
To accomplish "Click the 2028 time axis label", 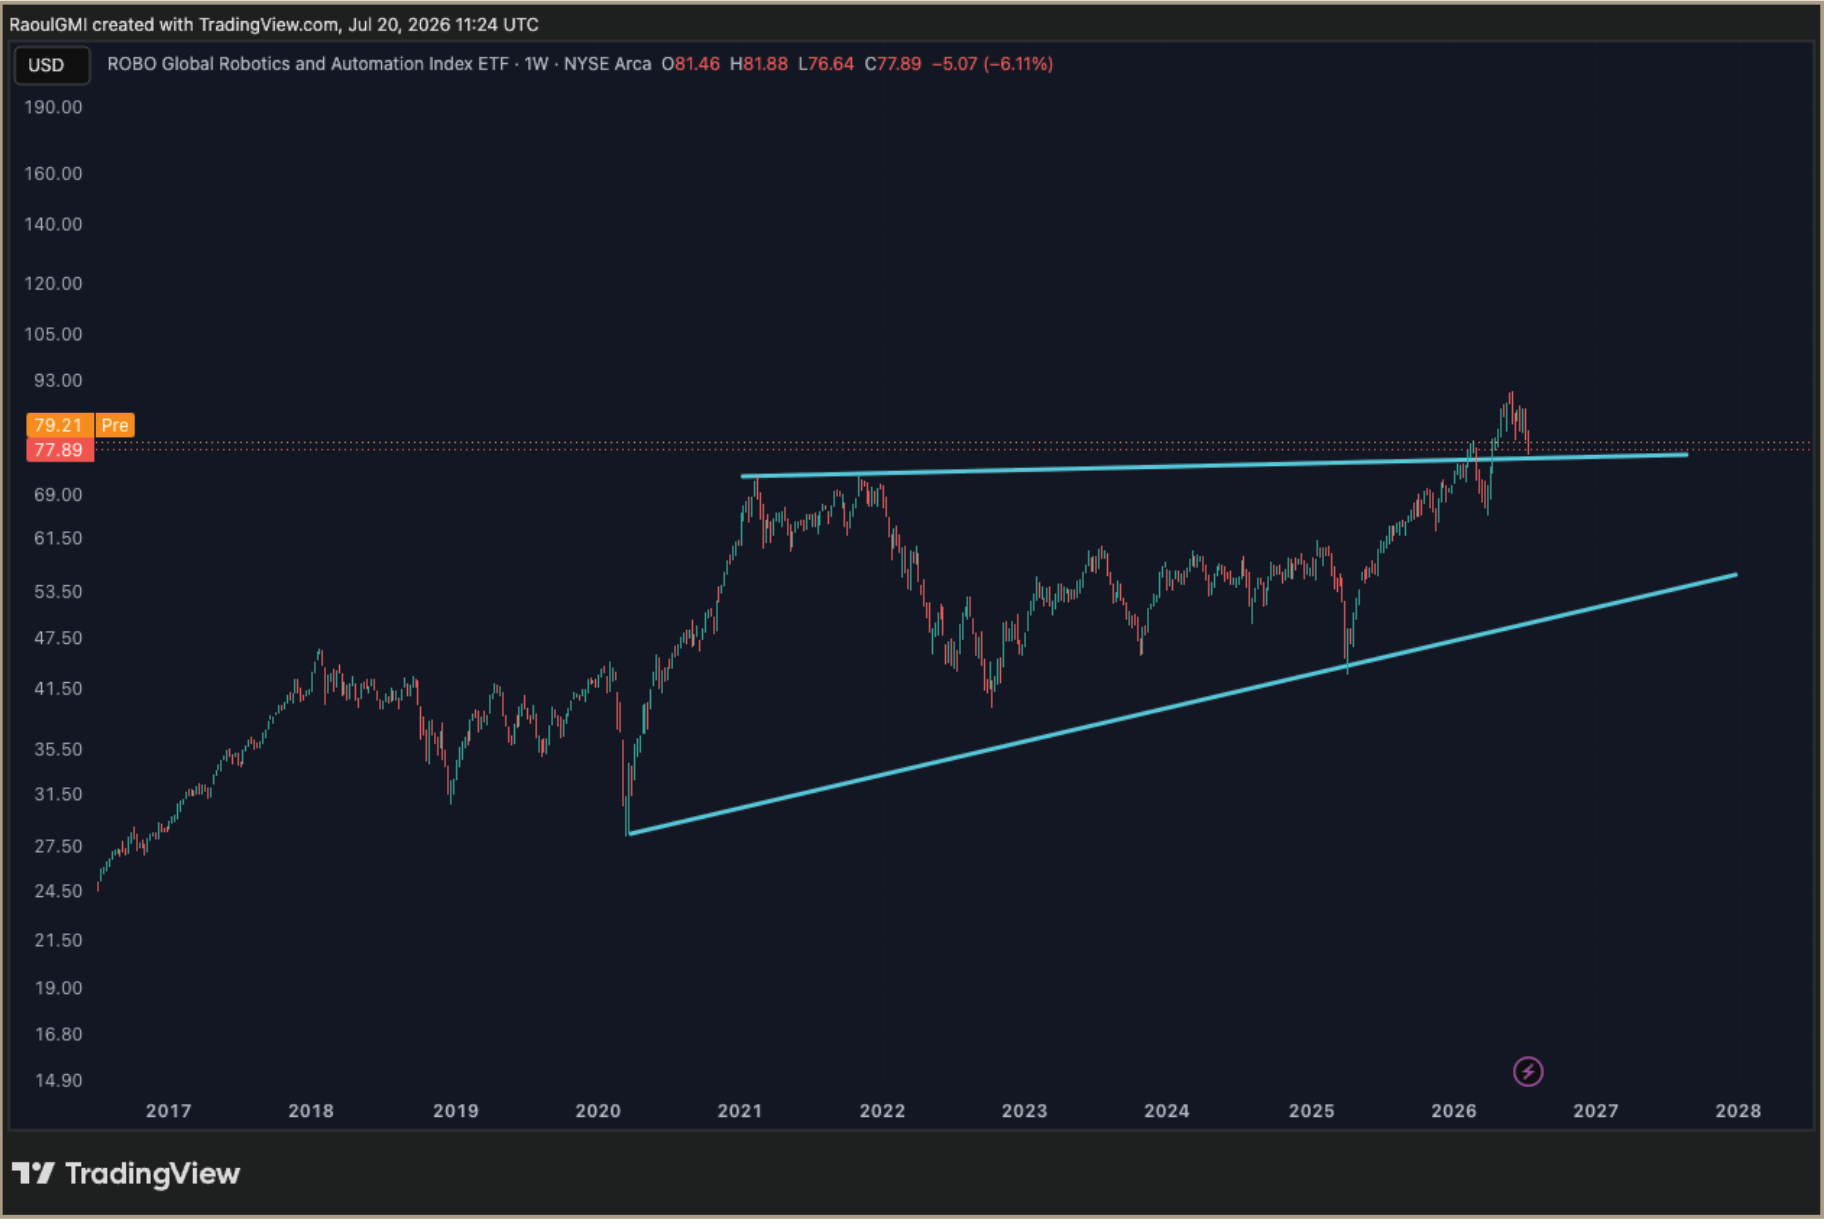I will pos(1739,1111).
